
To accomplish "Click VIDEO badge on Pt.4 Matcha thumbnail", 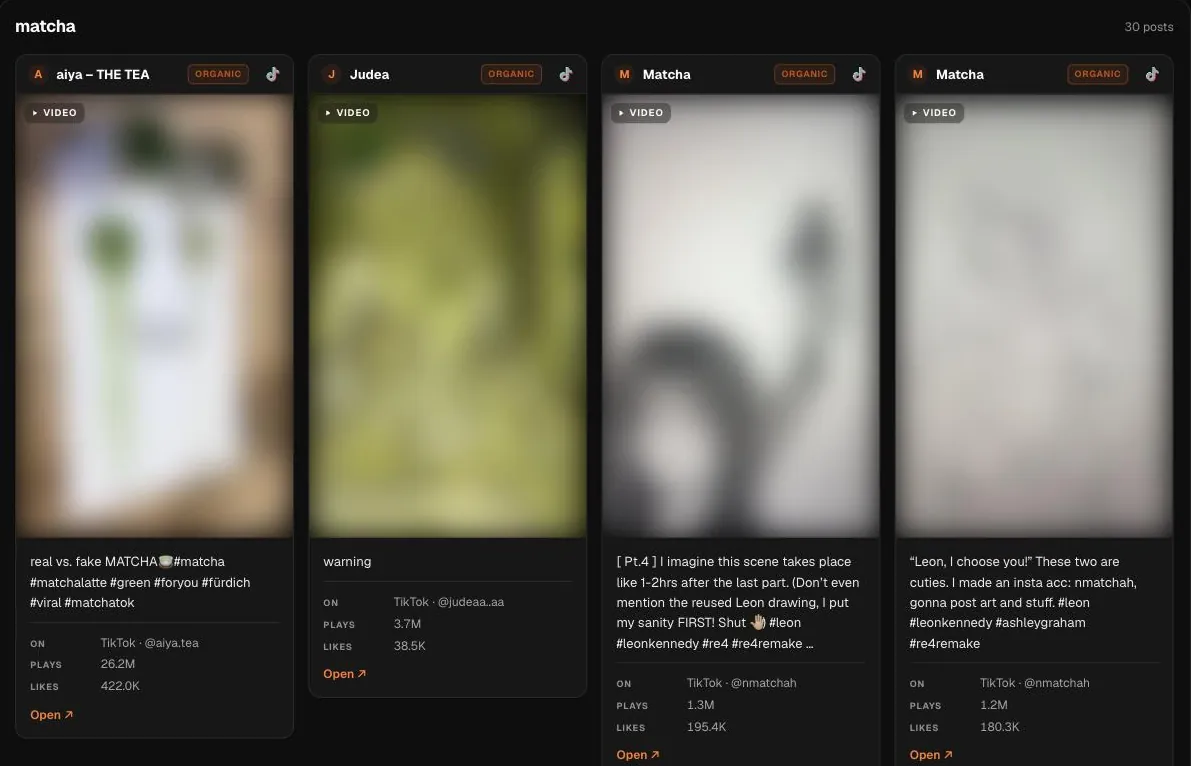I will (641, 112).
